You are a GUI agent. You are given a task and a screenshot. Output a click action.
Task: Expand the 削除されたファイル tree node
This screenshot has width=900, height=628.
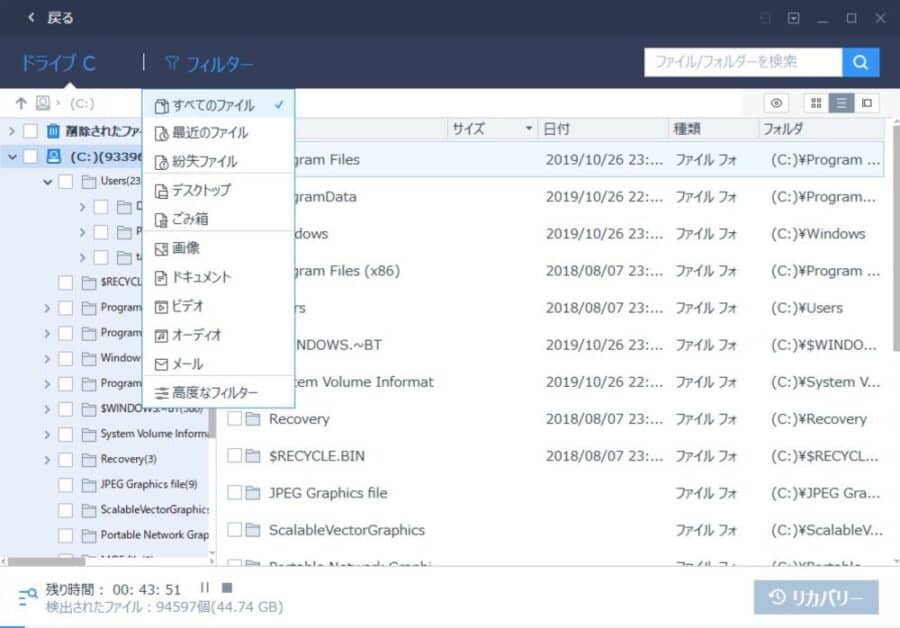[11, 131]
